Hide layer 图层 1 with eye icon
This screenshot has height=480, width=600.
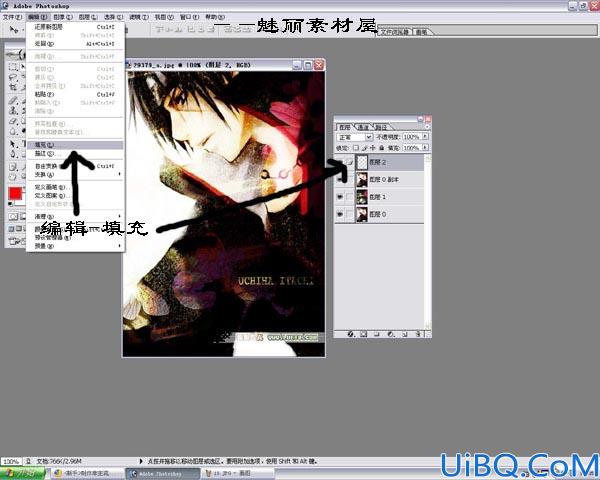(339, 197)
